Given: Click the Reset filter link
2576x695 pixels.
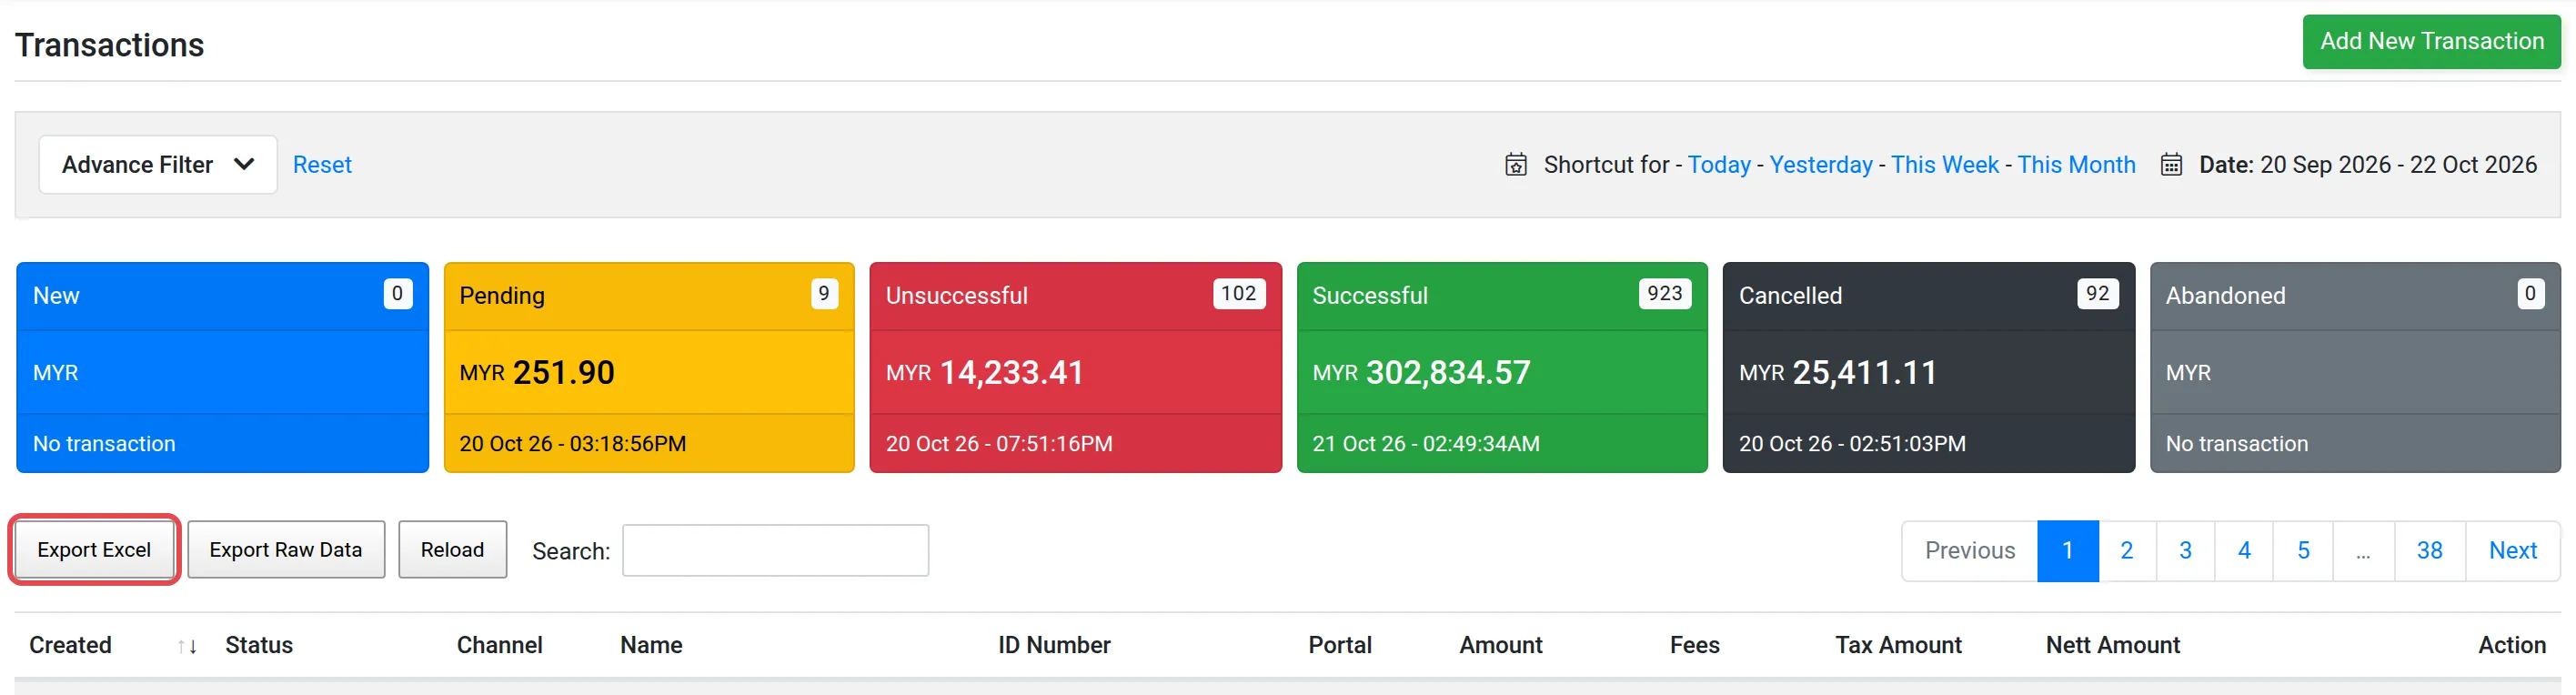Looking at the screenshot, I should (322, 165).
